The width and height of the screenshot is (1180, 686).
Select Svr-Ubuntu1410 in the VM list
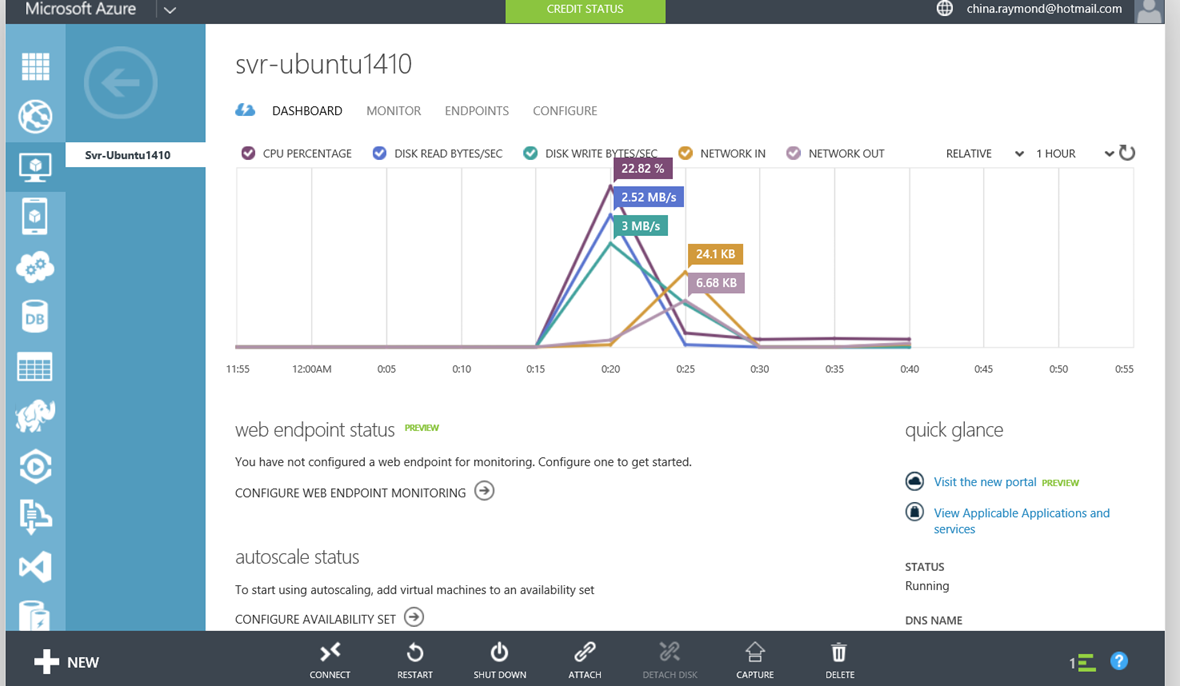click(x=135, y=155)
